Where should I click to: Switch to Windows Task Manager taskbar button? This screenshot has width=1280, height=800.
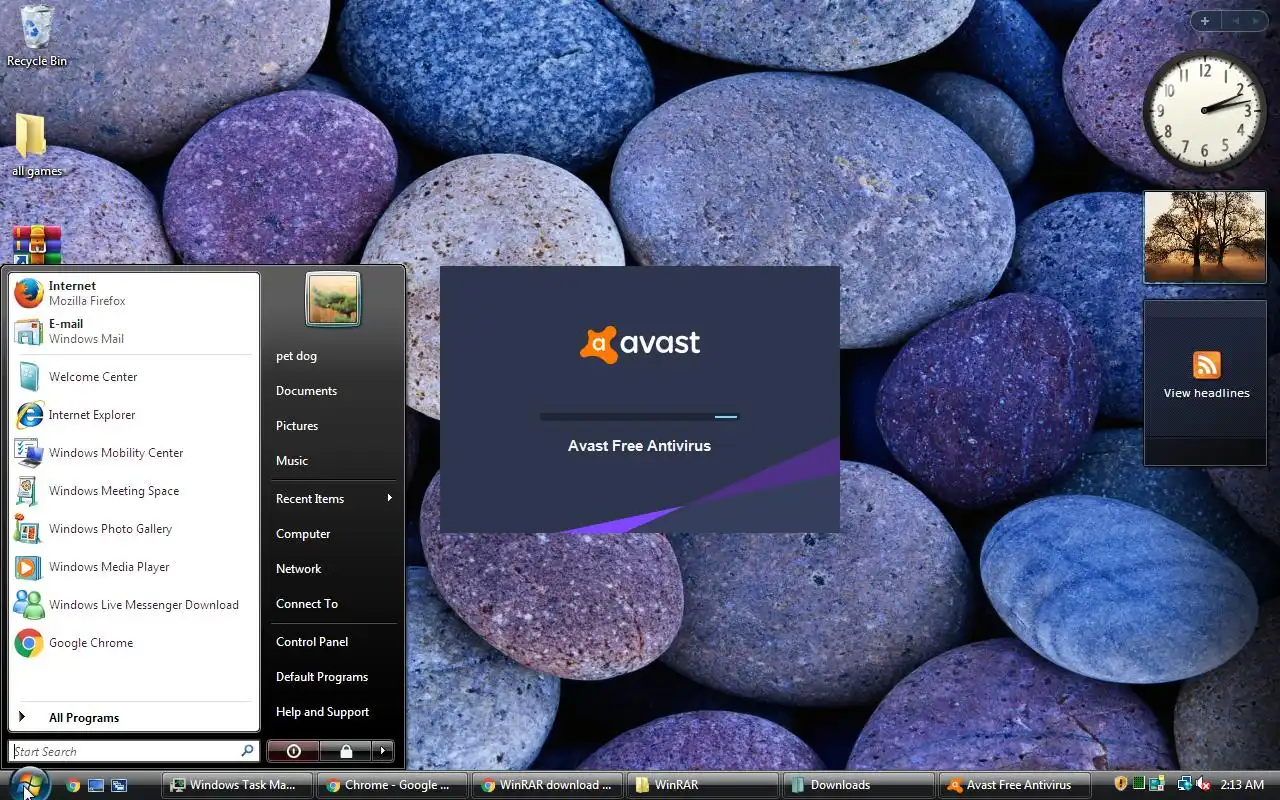click(x=237, y=785)
